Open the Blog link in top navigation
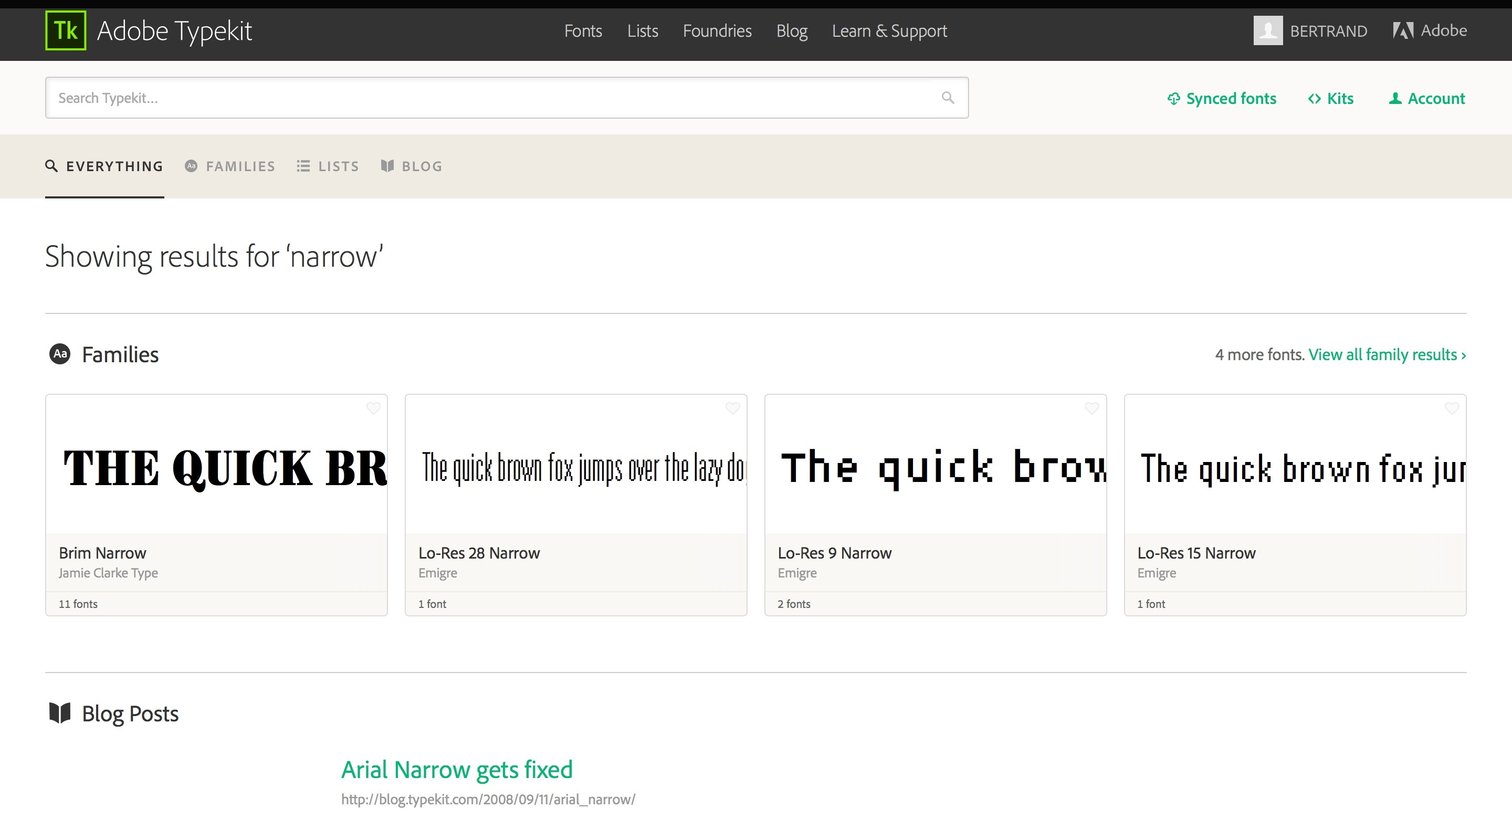Screen dimensions: 1512x814 point(792,31)
